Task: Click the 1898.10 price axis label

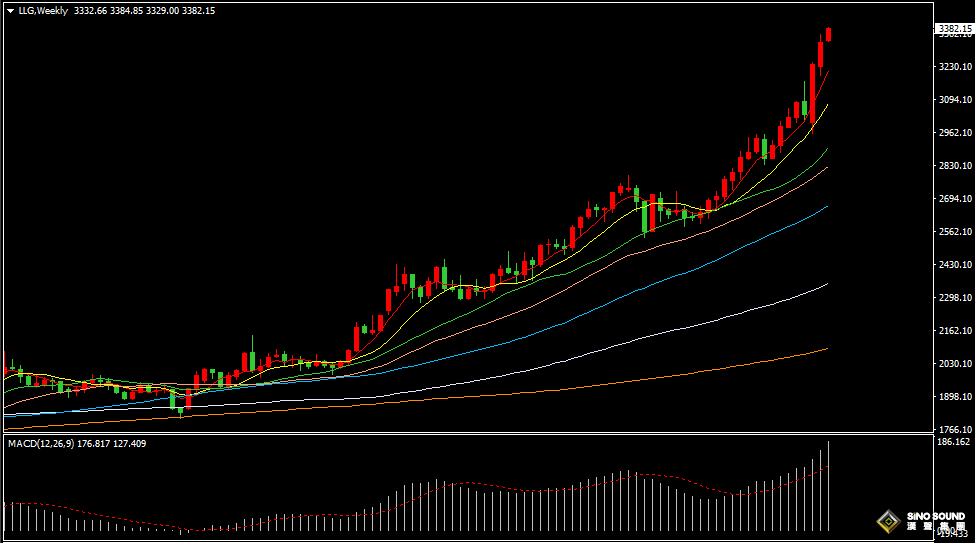Action: [x=953, y=396]
